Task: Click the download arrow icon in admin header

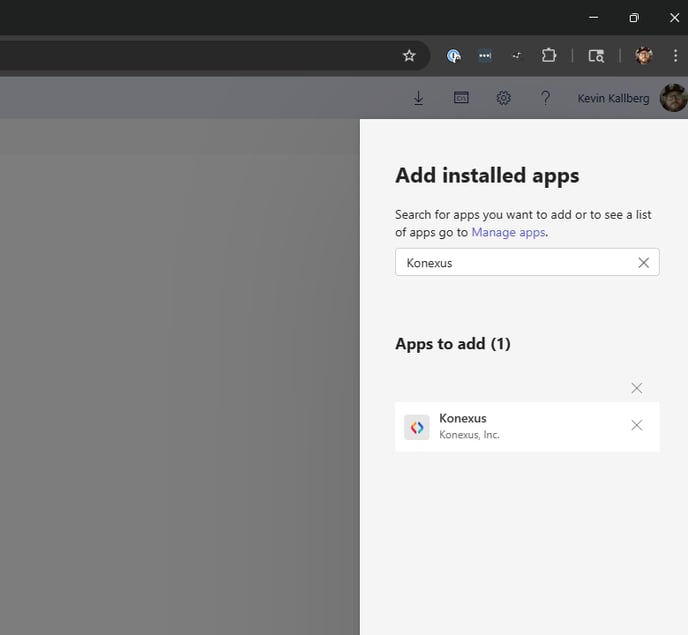Action: coord(419,98)
